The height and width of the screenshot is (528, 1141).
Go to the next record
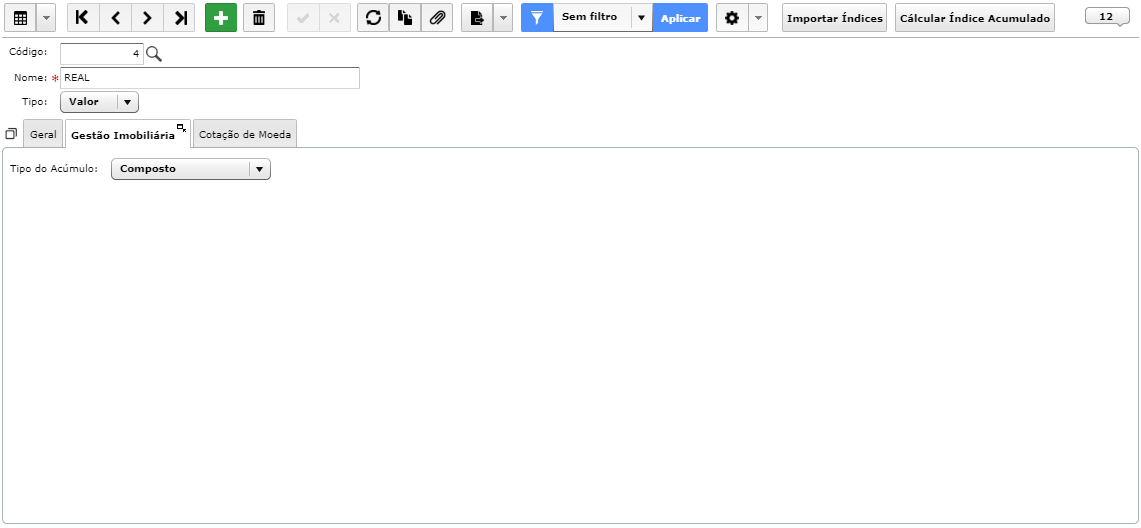click(x=147, y=18)
